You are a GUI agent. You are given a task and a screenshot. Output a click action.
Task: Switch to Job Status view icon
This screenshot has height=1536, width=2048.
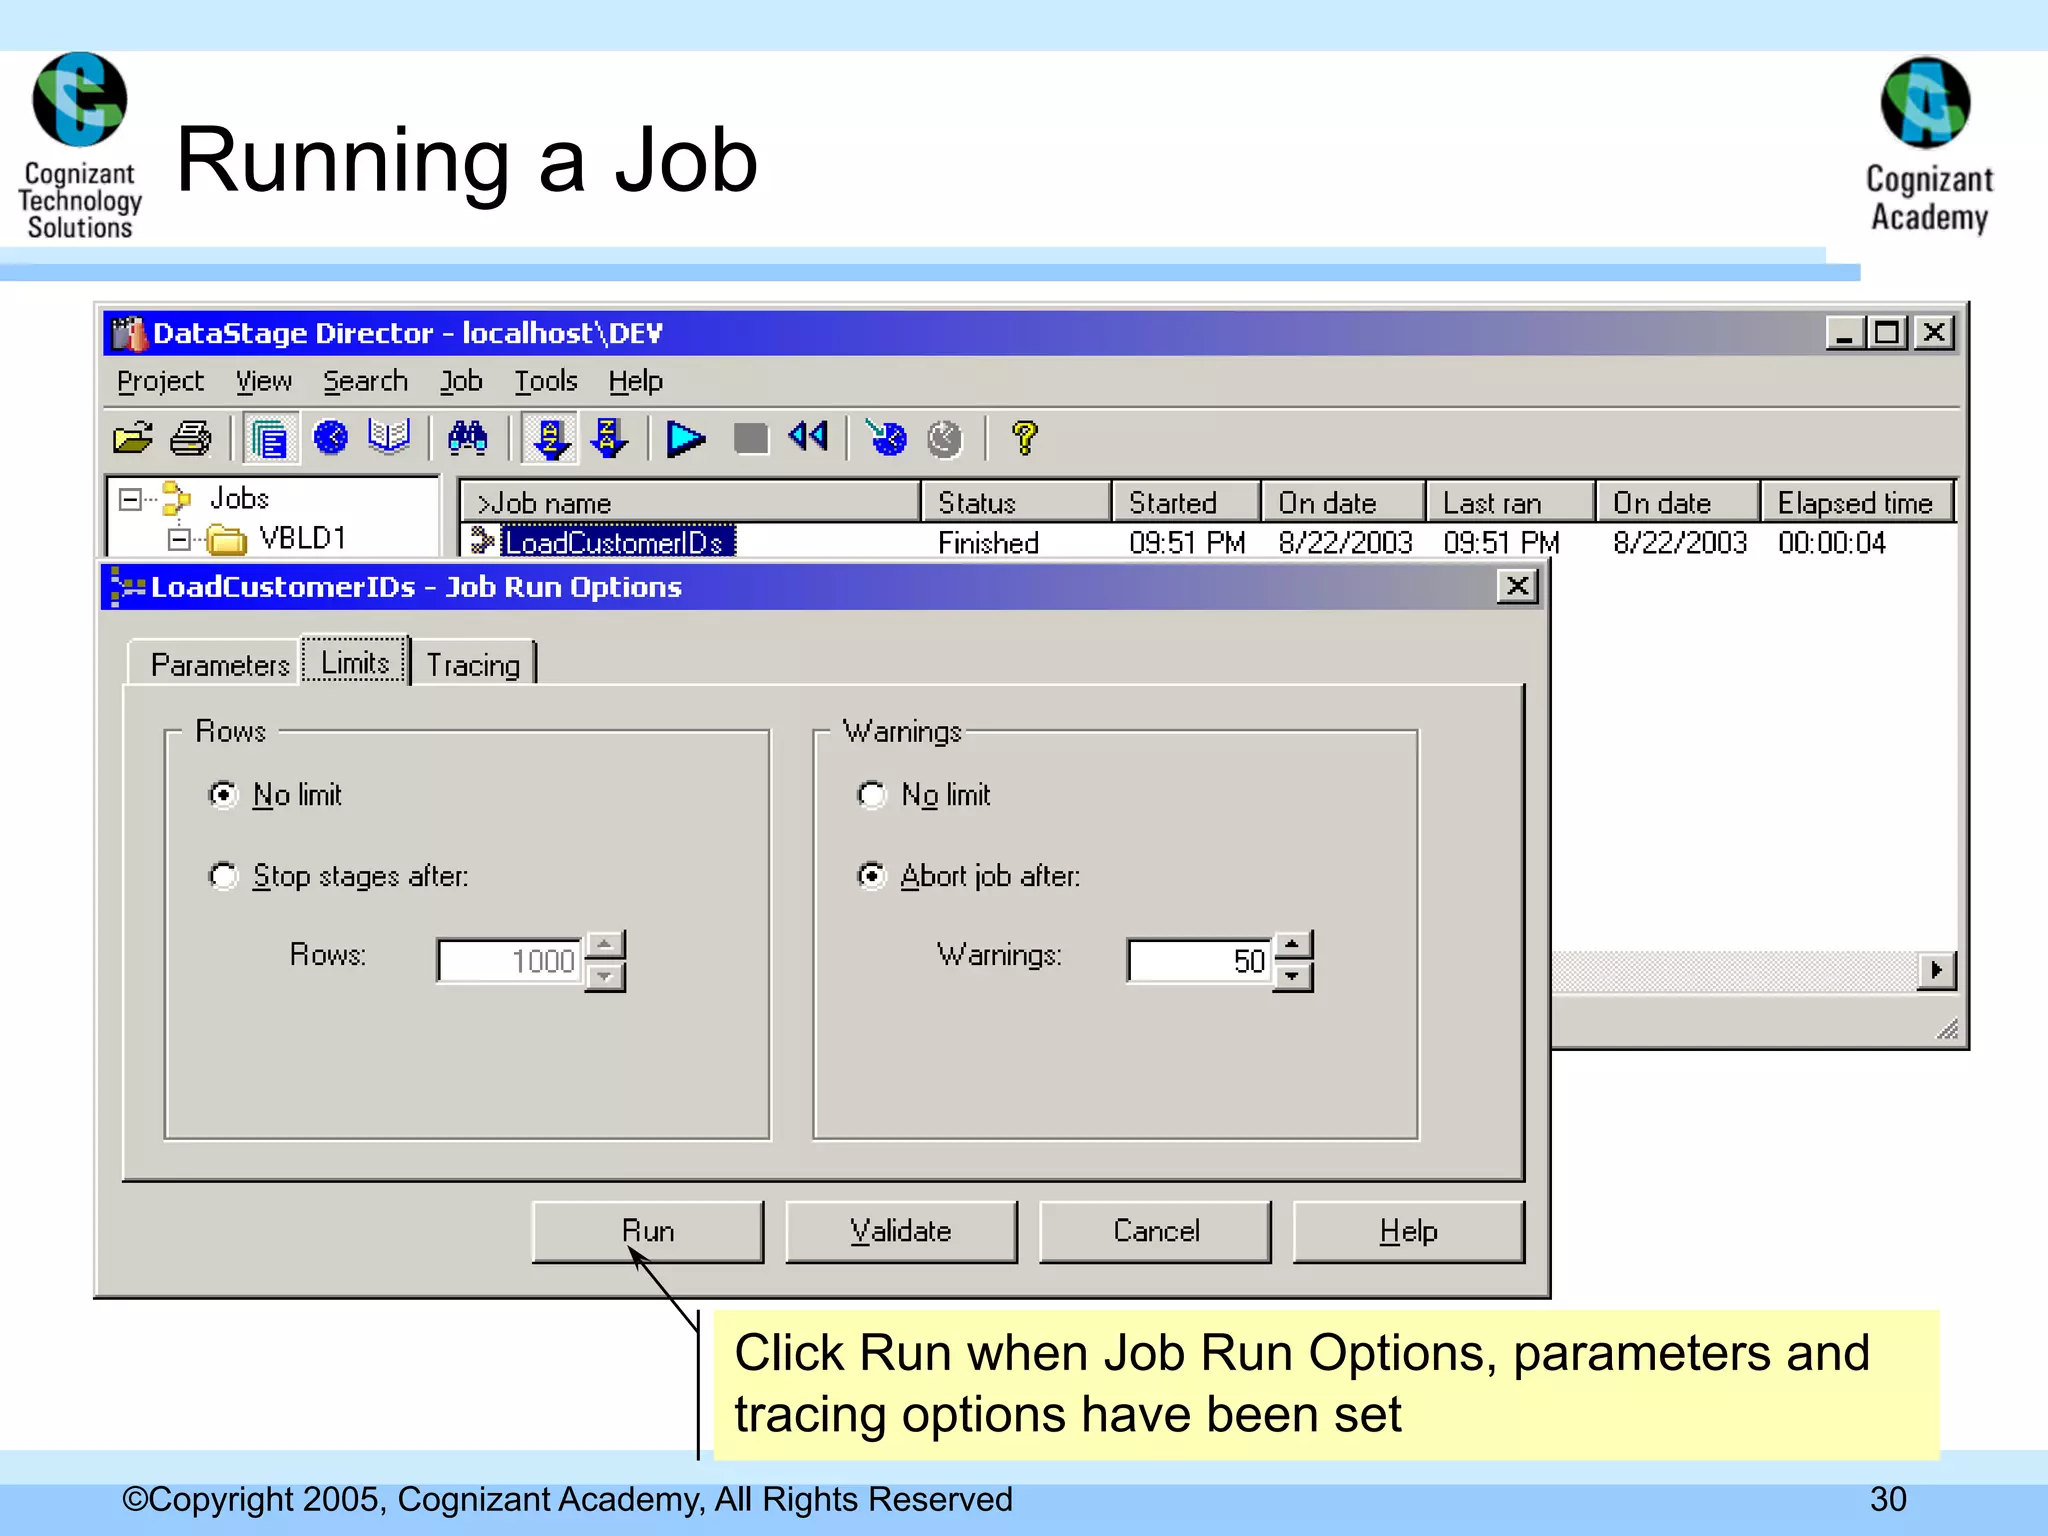(270, 438)
